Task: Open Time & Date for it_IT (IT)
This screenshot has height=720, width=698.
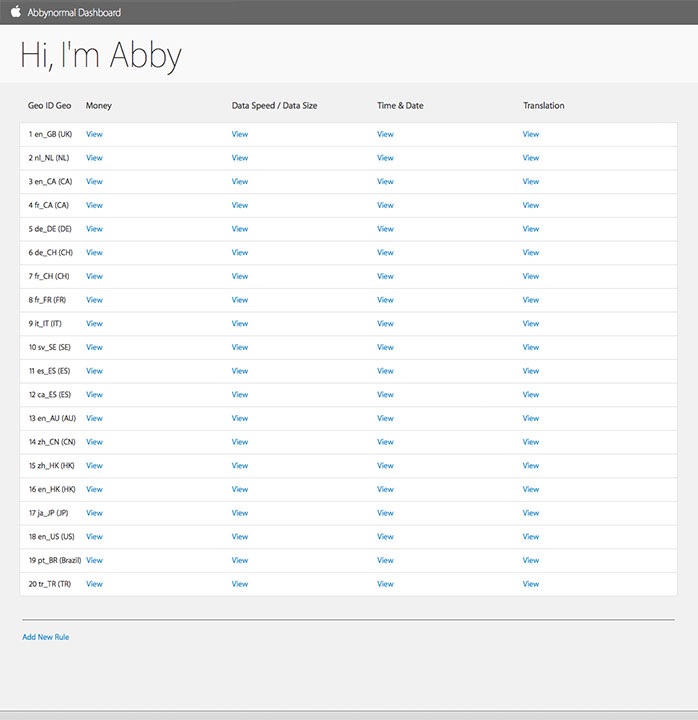Action: click(x=385, y=324)
